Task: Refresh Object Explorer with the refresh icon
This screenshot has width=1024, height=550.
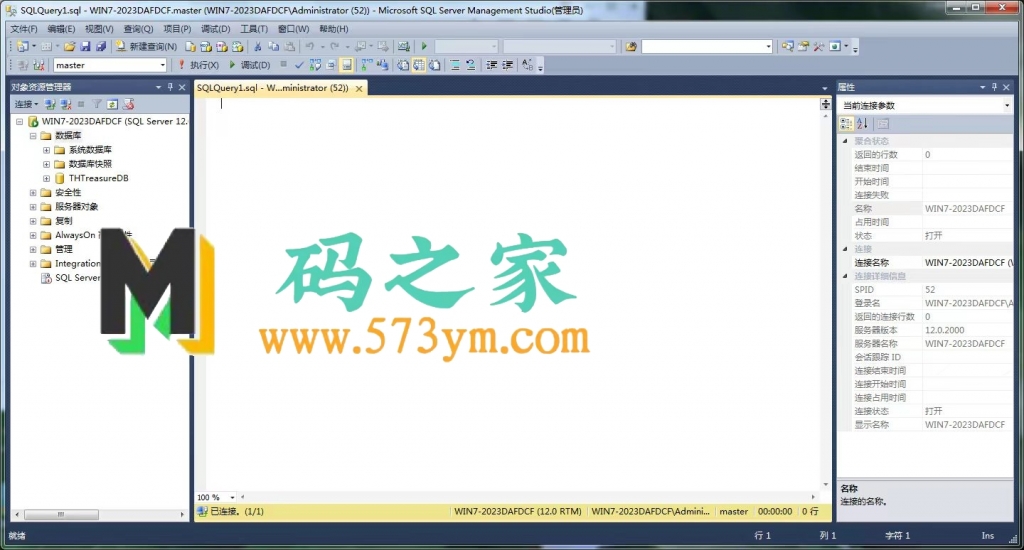Action: [112, 105]
